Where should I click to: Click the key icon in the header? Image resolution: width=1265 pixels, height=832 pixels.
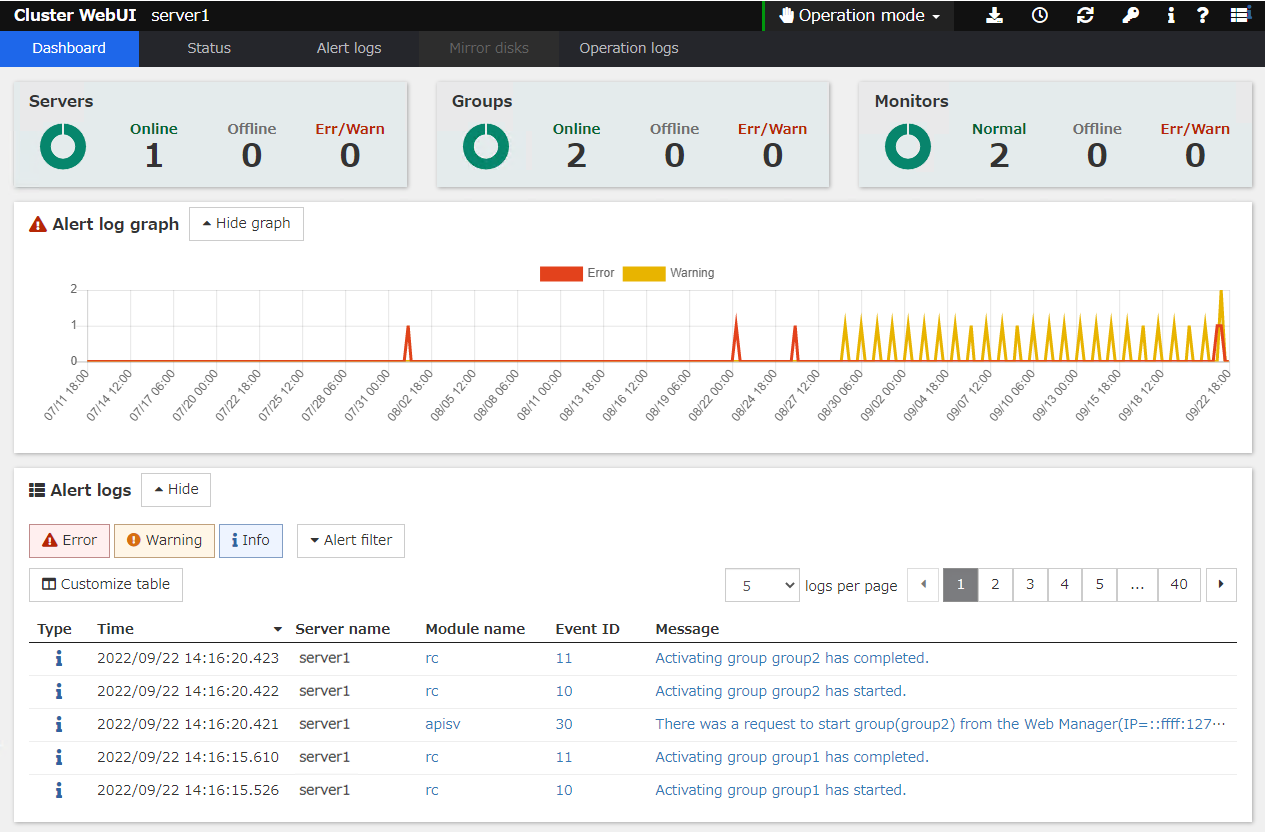tap(1130, 15)
